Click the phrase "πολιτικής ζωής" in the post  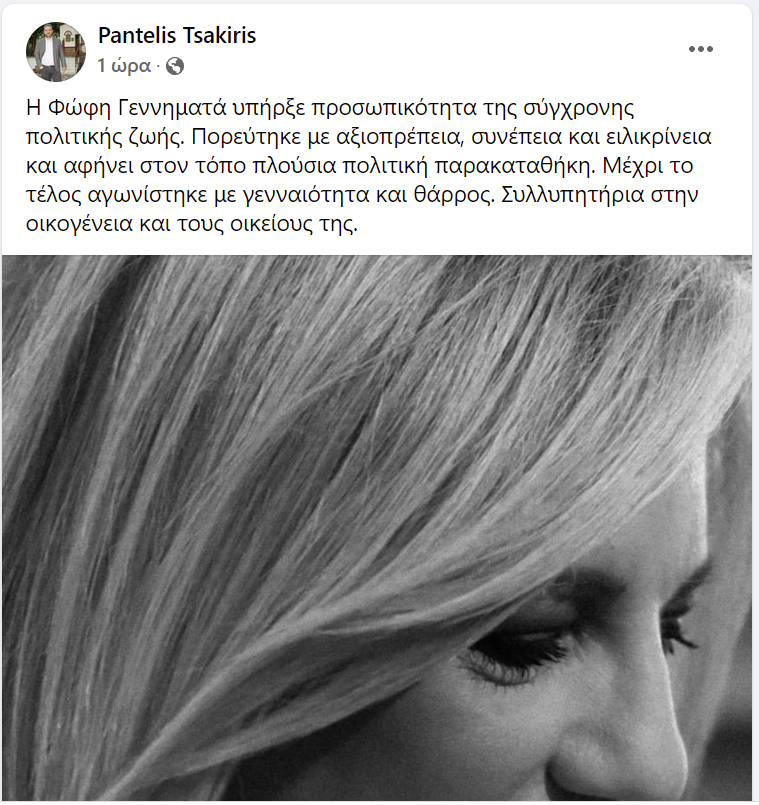coord(104,137)
